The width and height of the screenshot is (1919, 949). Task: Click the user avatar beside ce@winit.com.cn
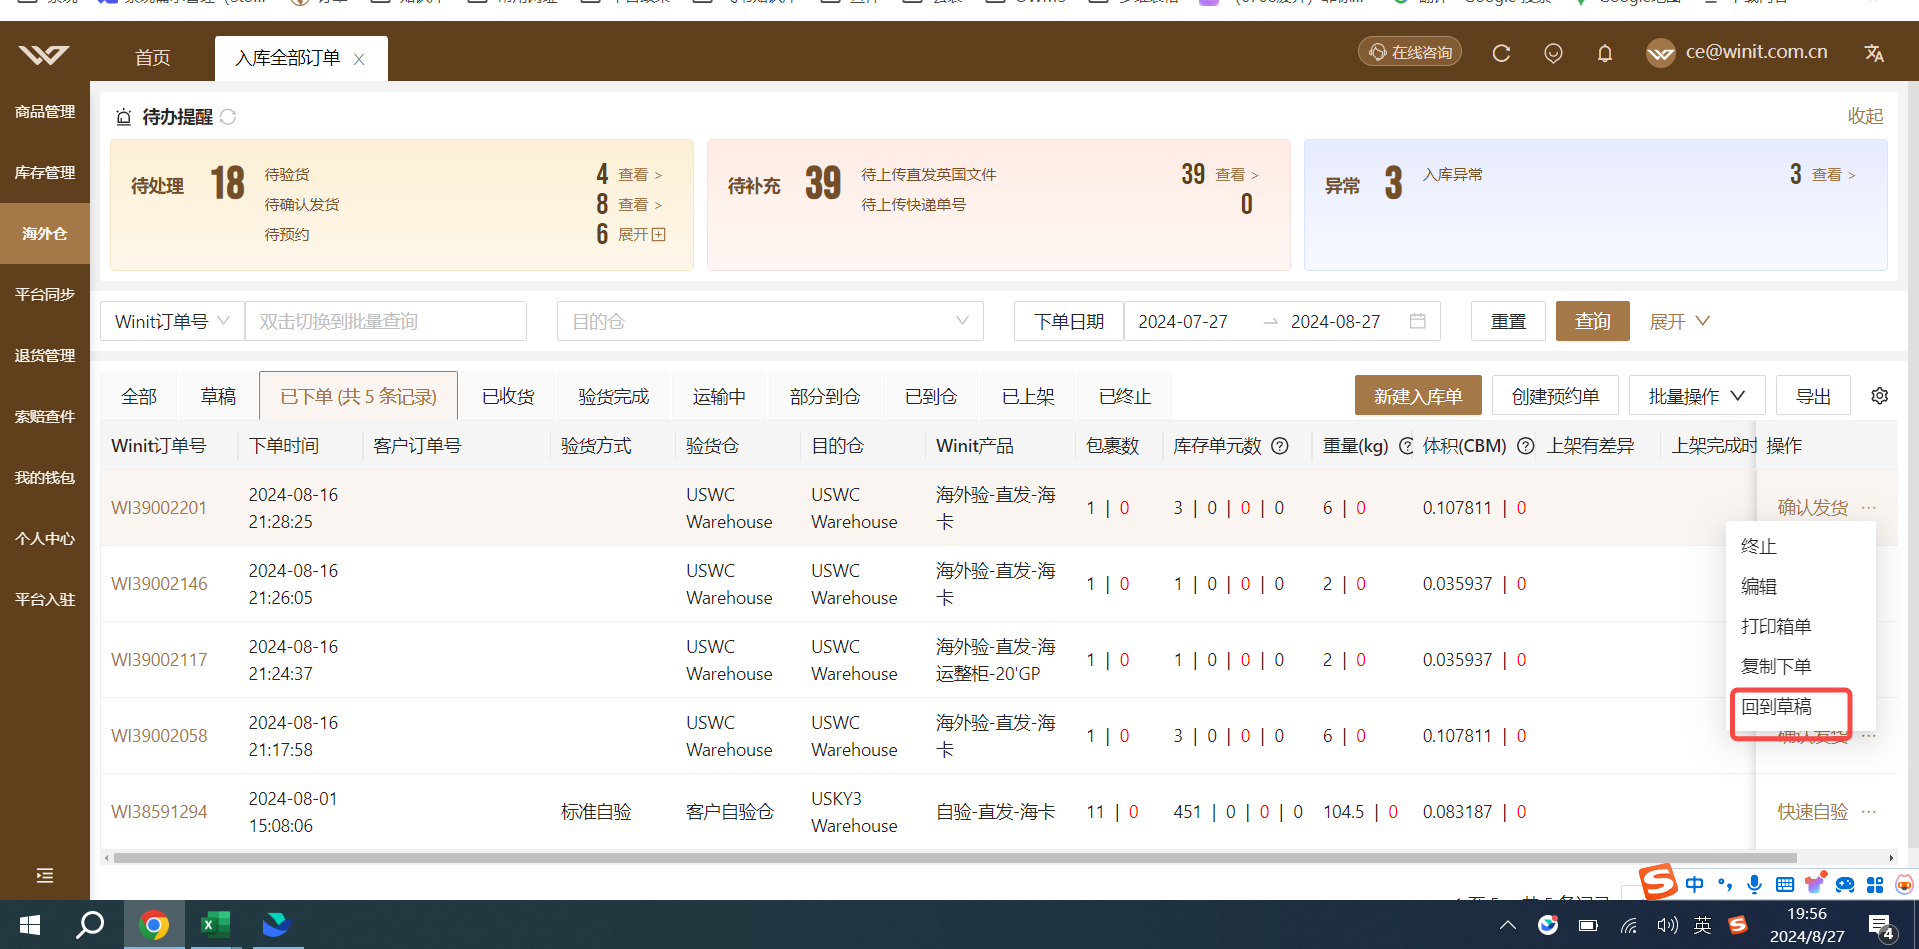pos(1660,53)
